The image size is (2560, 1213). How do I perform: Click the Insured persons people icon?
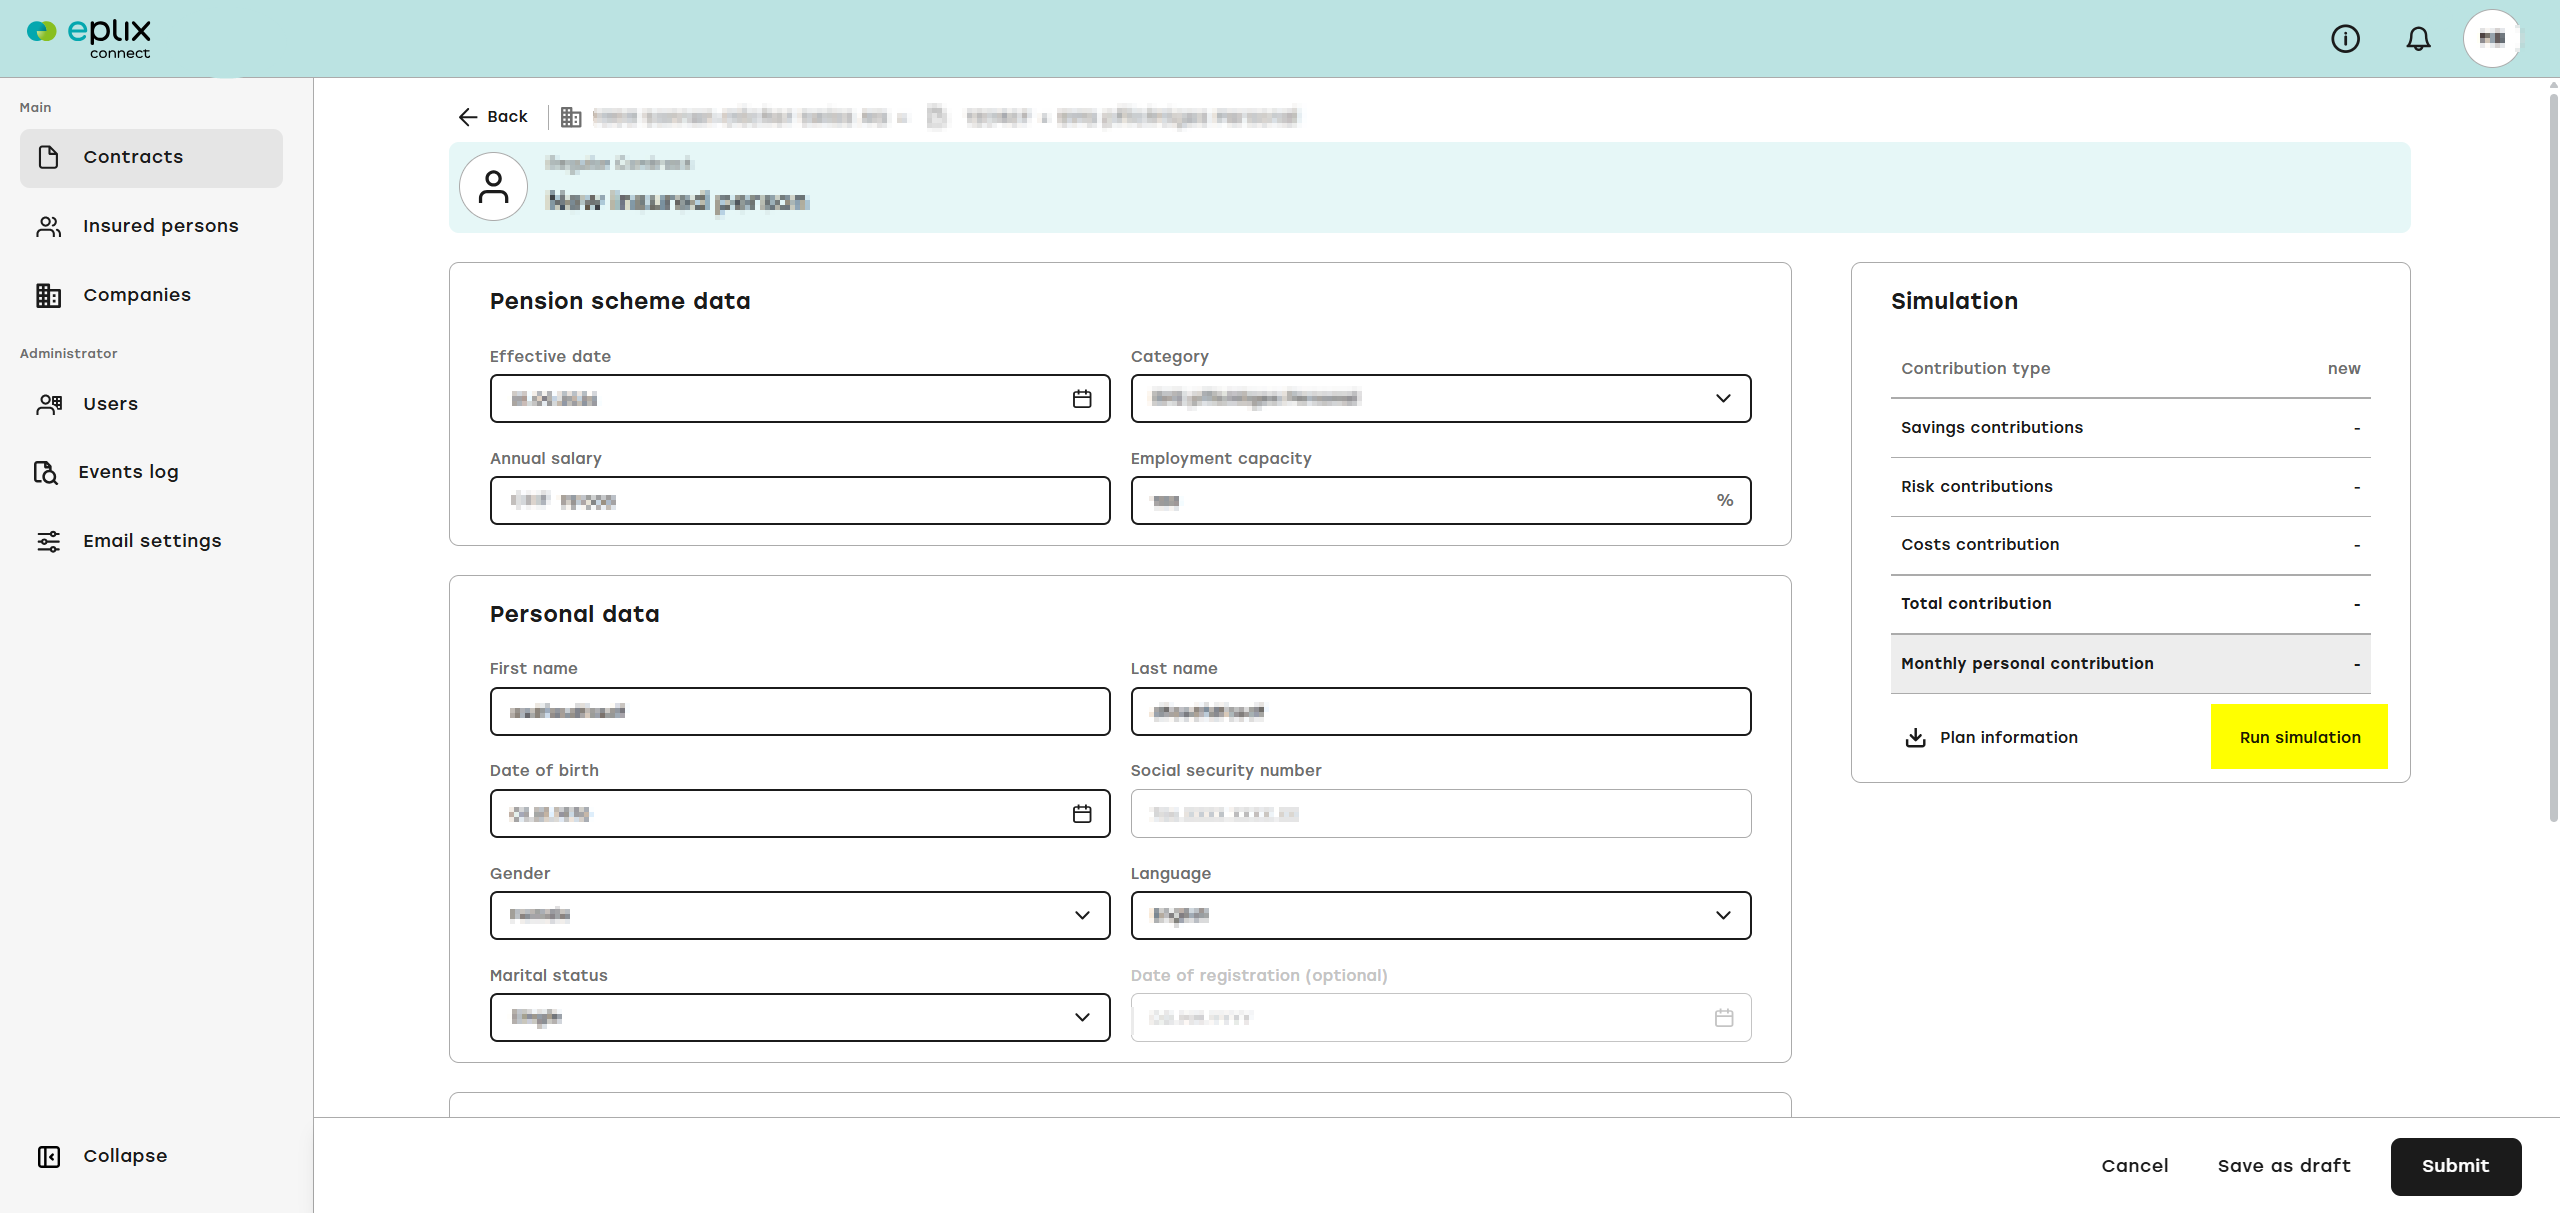tap(49, 226)
